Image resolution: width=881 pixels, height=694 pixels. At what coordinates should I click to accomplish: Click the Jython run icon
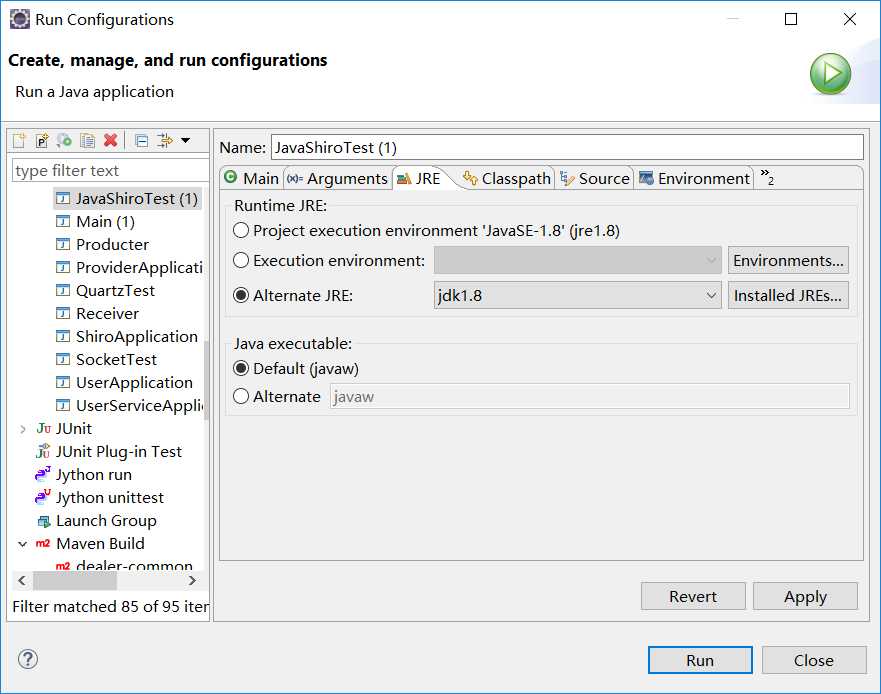tap(43, 474)
